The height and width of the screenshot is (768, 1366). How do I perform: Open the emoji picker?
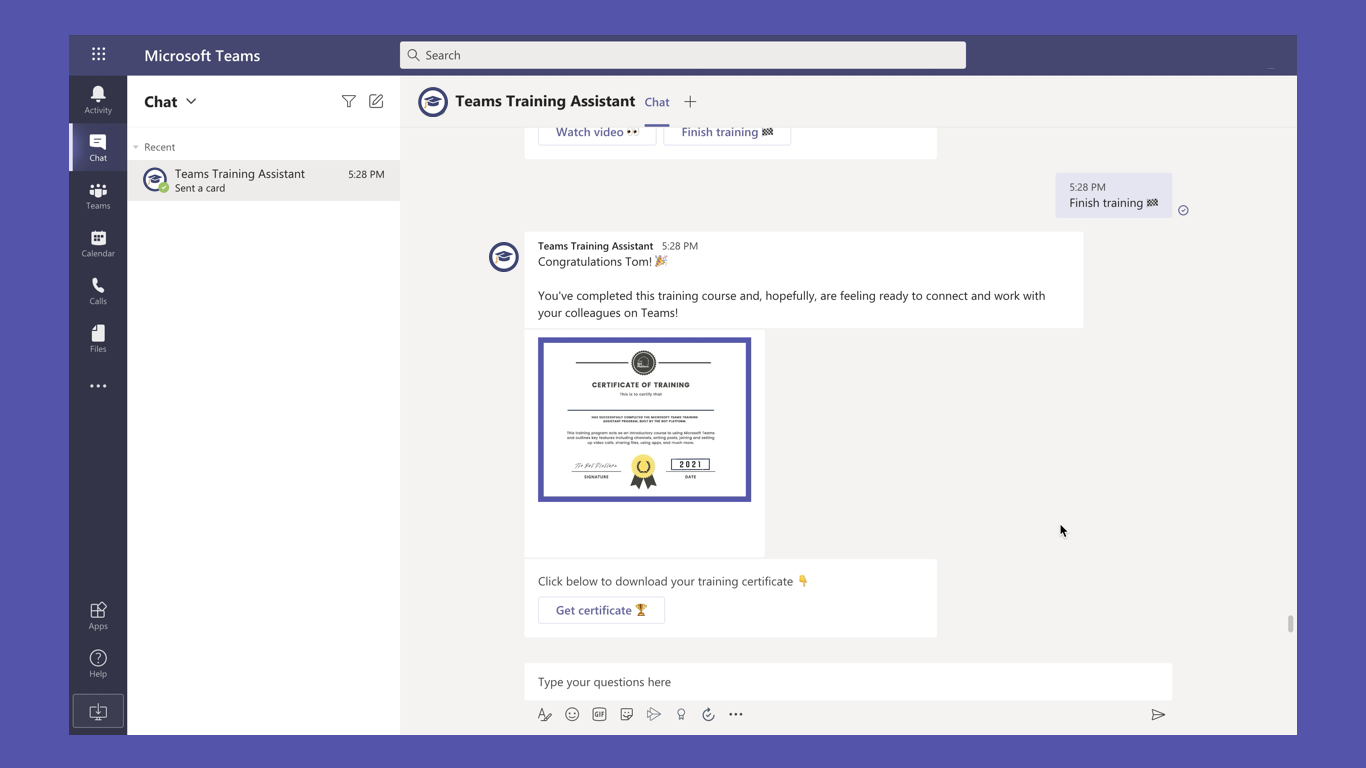click(572, 714)
